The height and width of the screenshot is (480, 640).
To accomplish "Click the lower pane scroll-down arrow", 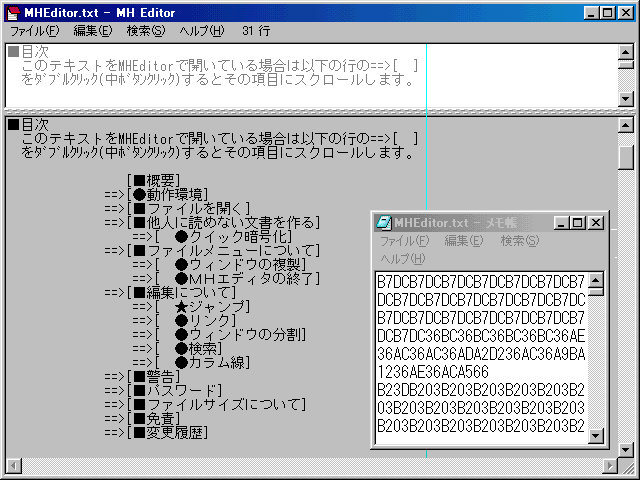I will point(626,449).
